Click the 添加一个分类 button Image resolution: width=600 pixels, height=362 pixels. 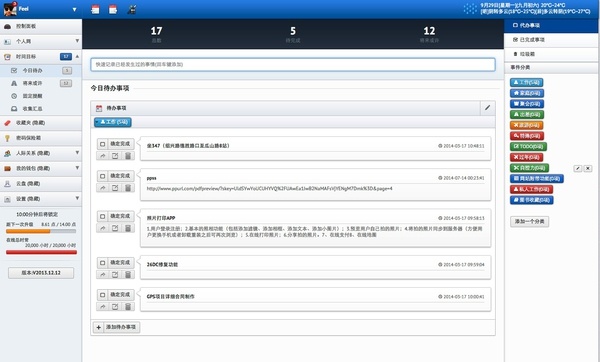click(530, 222)
